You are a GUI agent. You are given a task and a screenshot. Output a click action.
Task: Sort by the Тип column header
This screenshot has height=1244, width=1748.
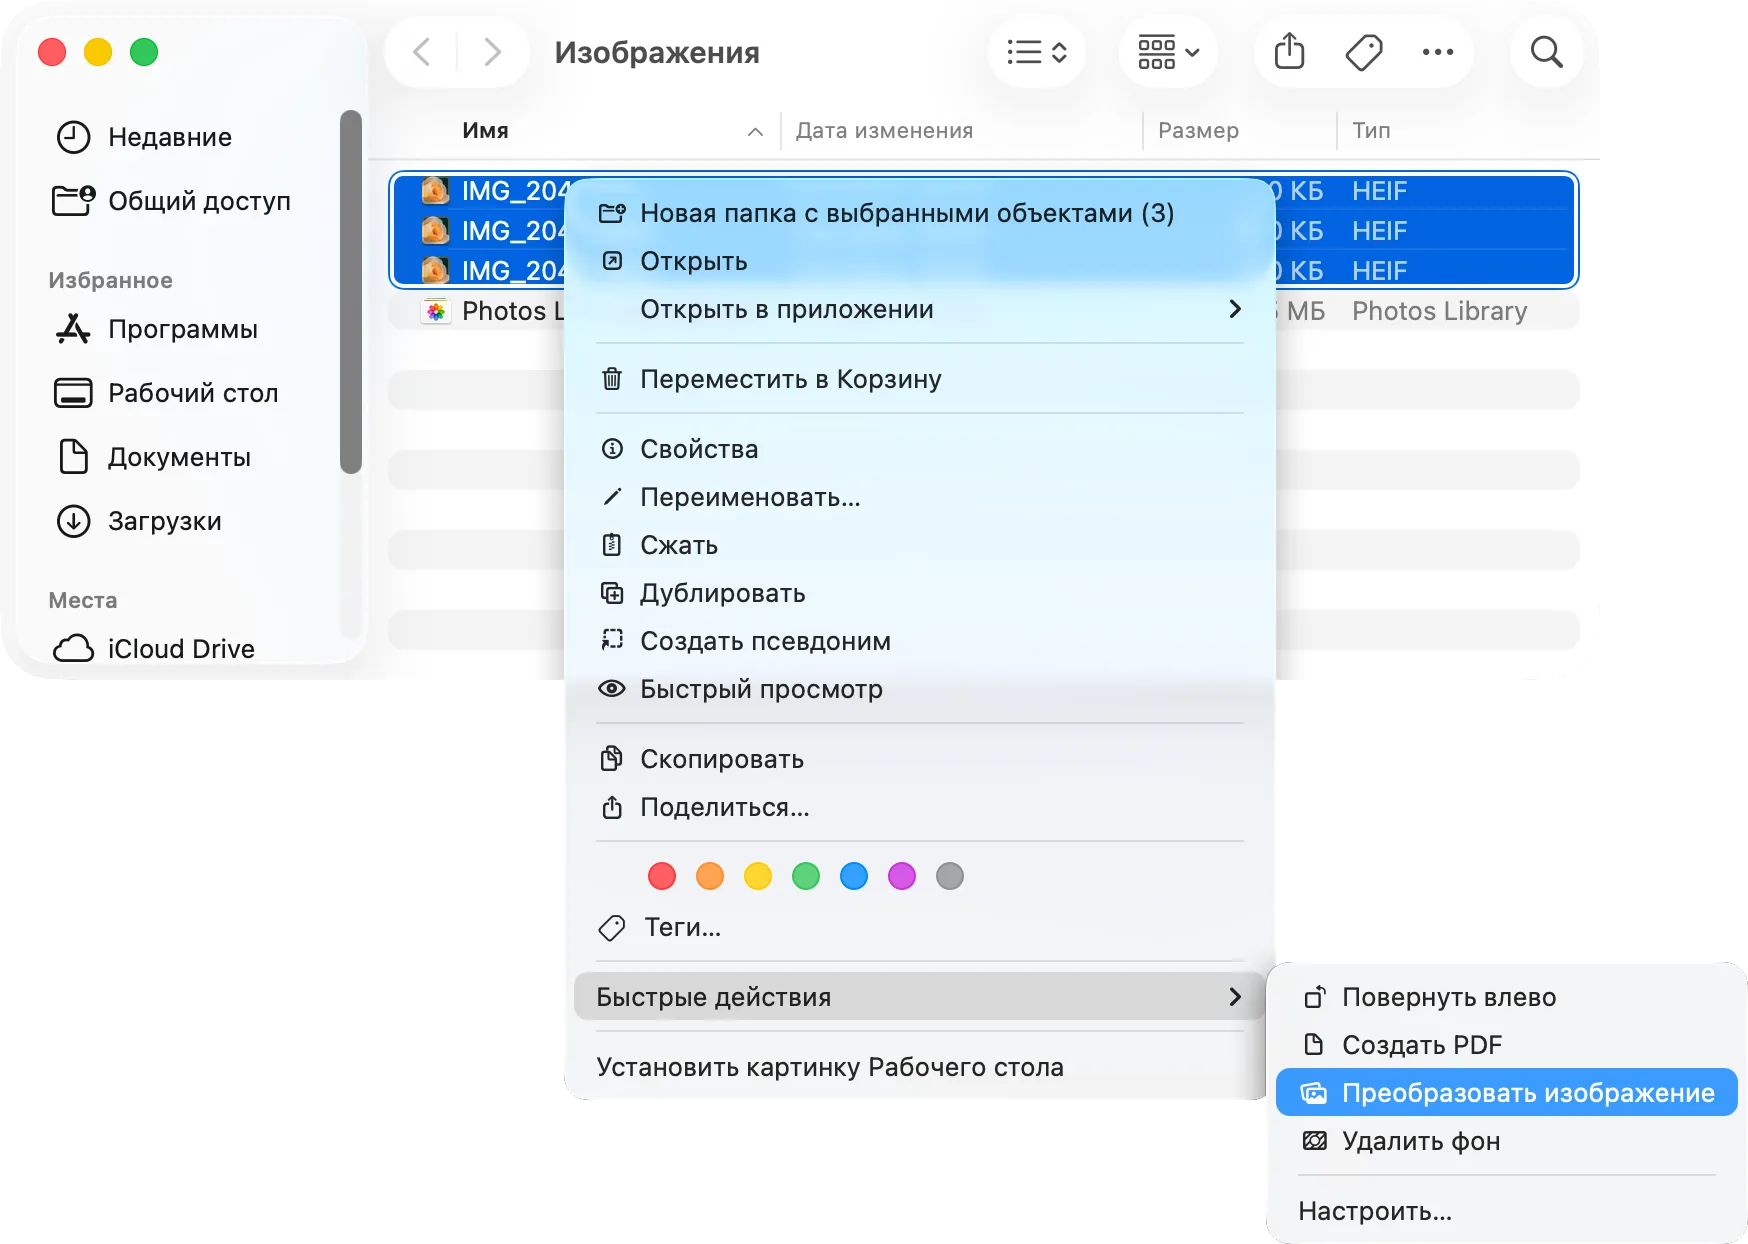point(1371,130)
